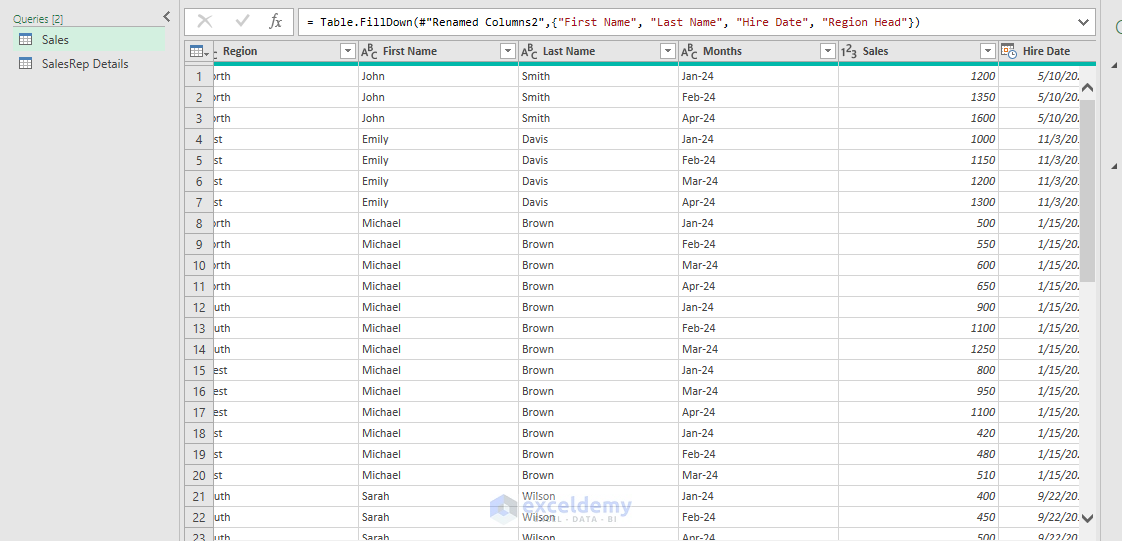Click Sales cell 900
The height and width of the screenshot is (541, 1122).
tap(918, 307)
